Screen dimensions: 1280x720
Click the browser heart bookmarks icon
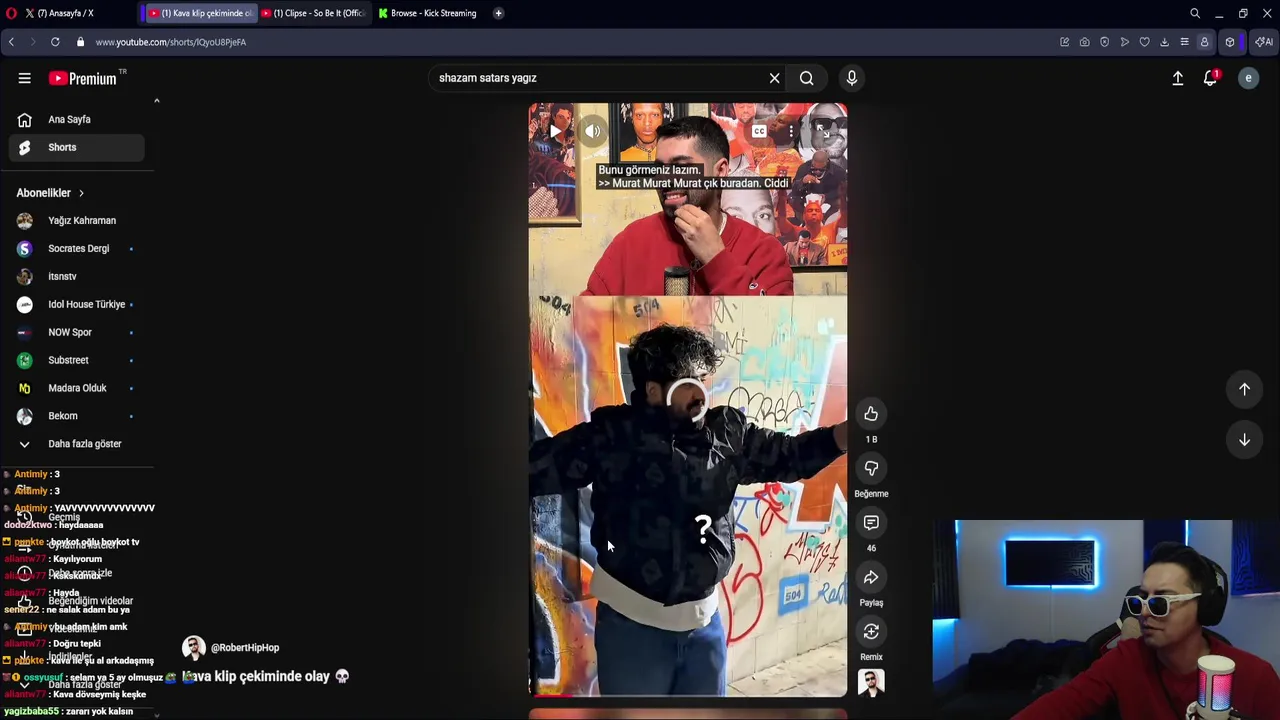[1144, 42]
